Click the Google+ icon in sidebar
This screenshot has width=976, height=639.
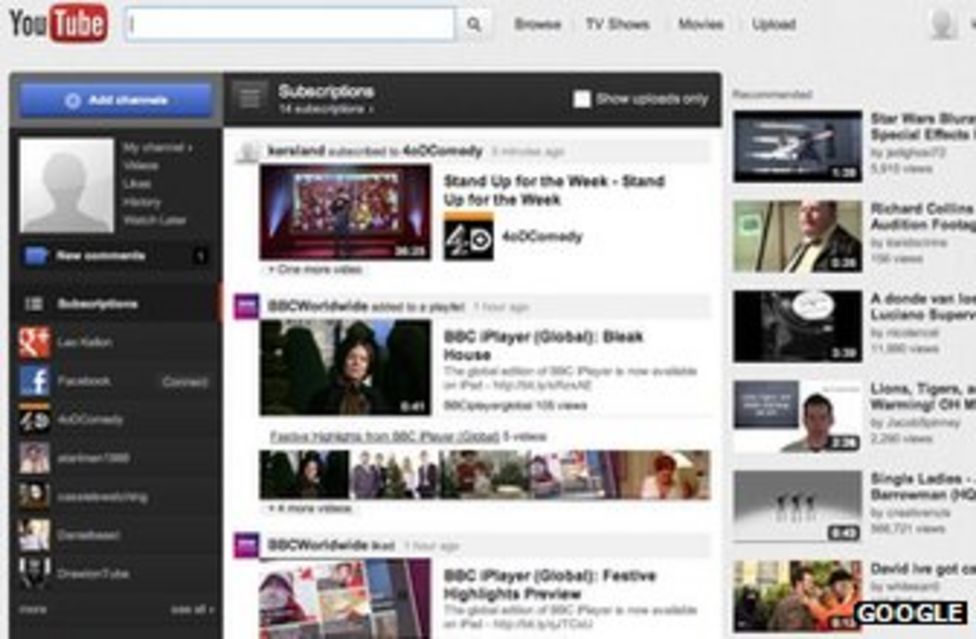click(34, 342)
